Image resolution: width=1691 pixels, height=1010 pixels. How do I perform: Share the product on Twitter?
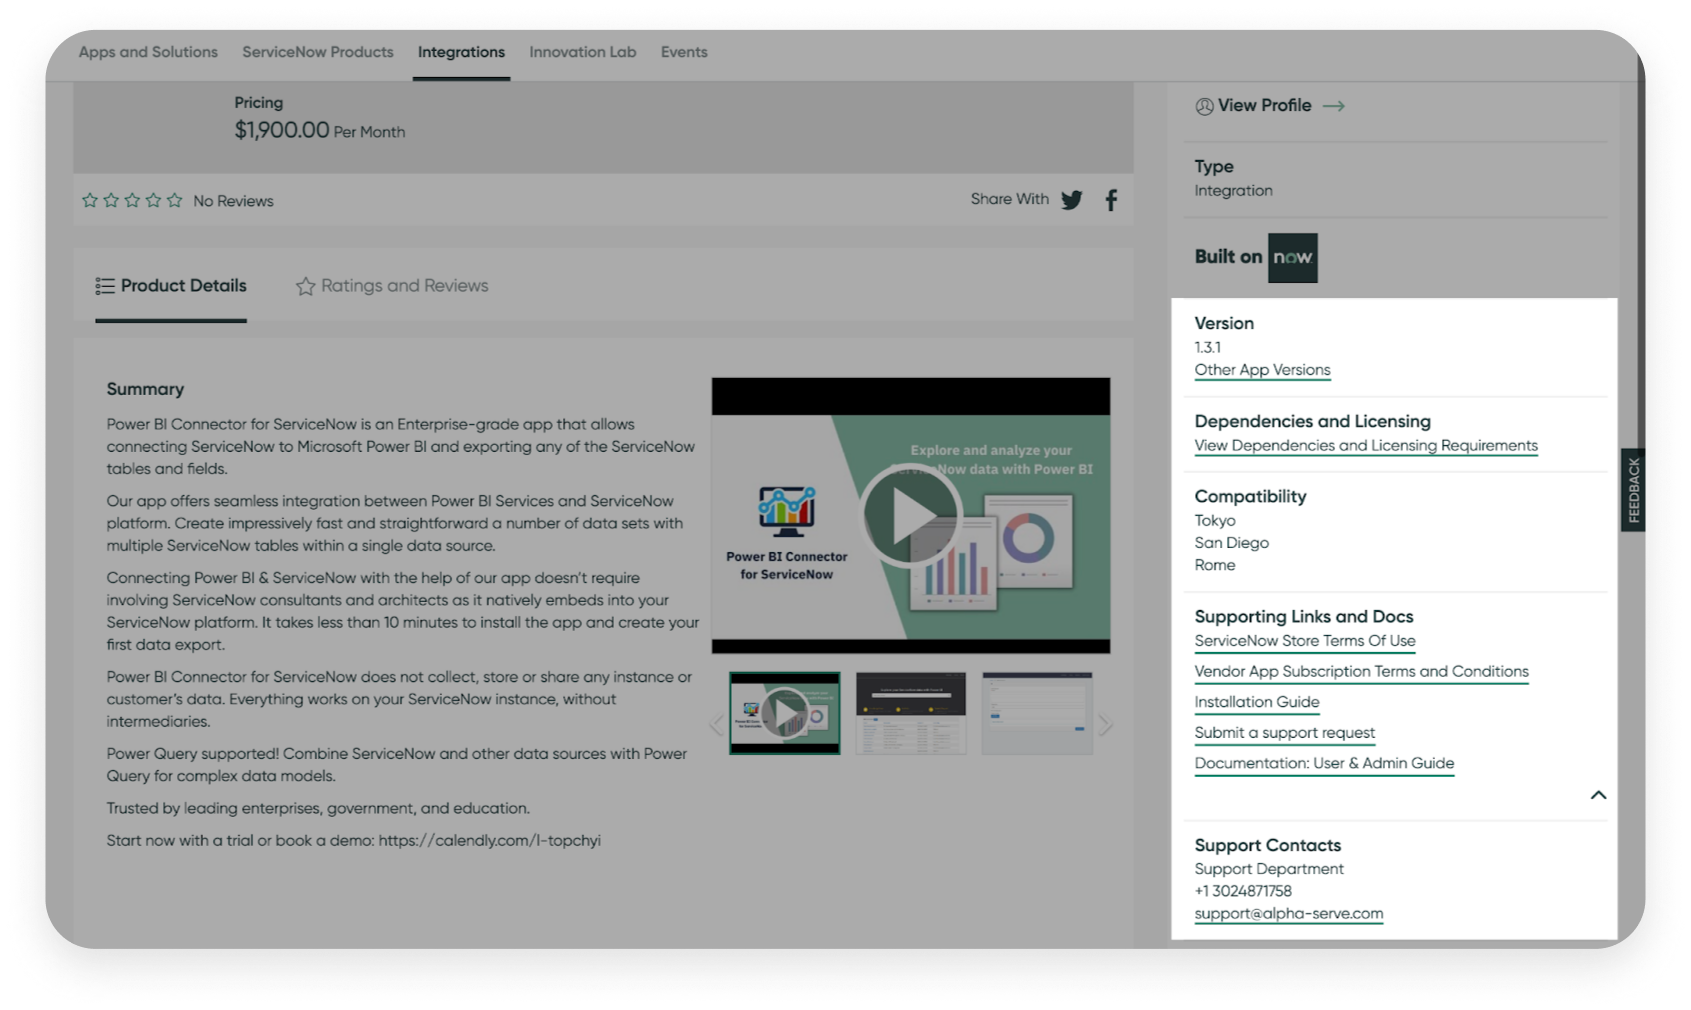point(1072,200)
